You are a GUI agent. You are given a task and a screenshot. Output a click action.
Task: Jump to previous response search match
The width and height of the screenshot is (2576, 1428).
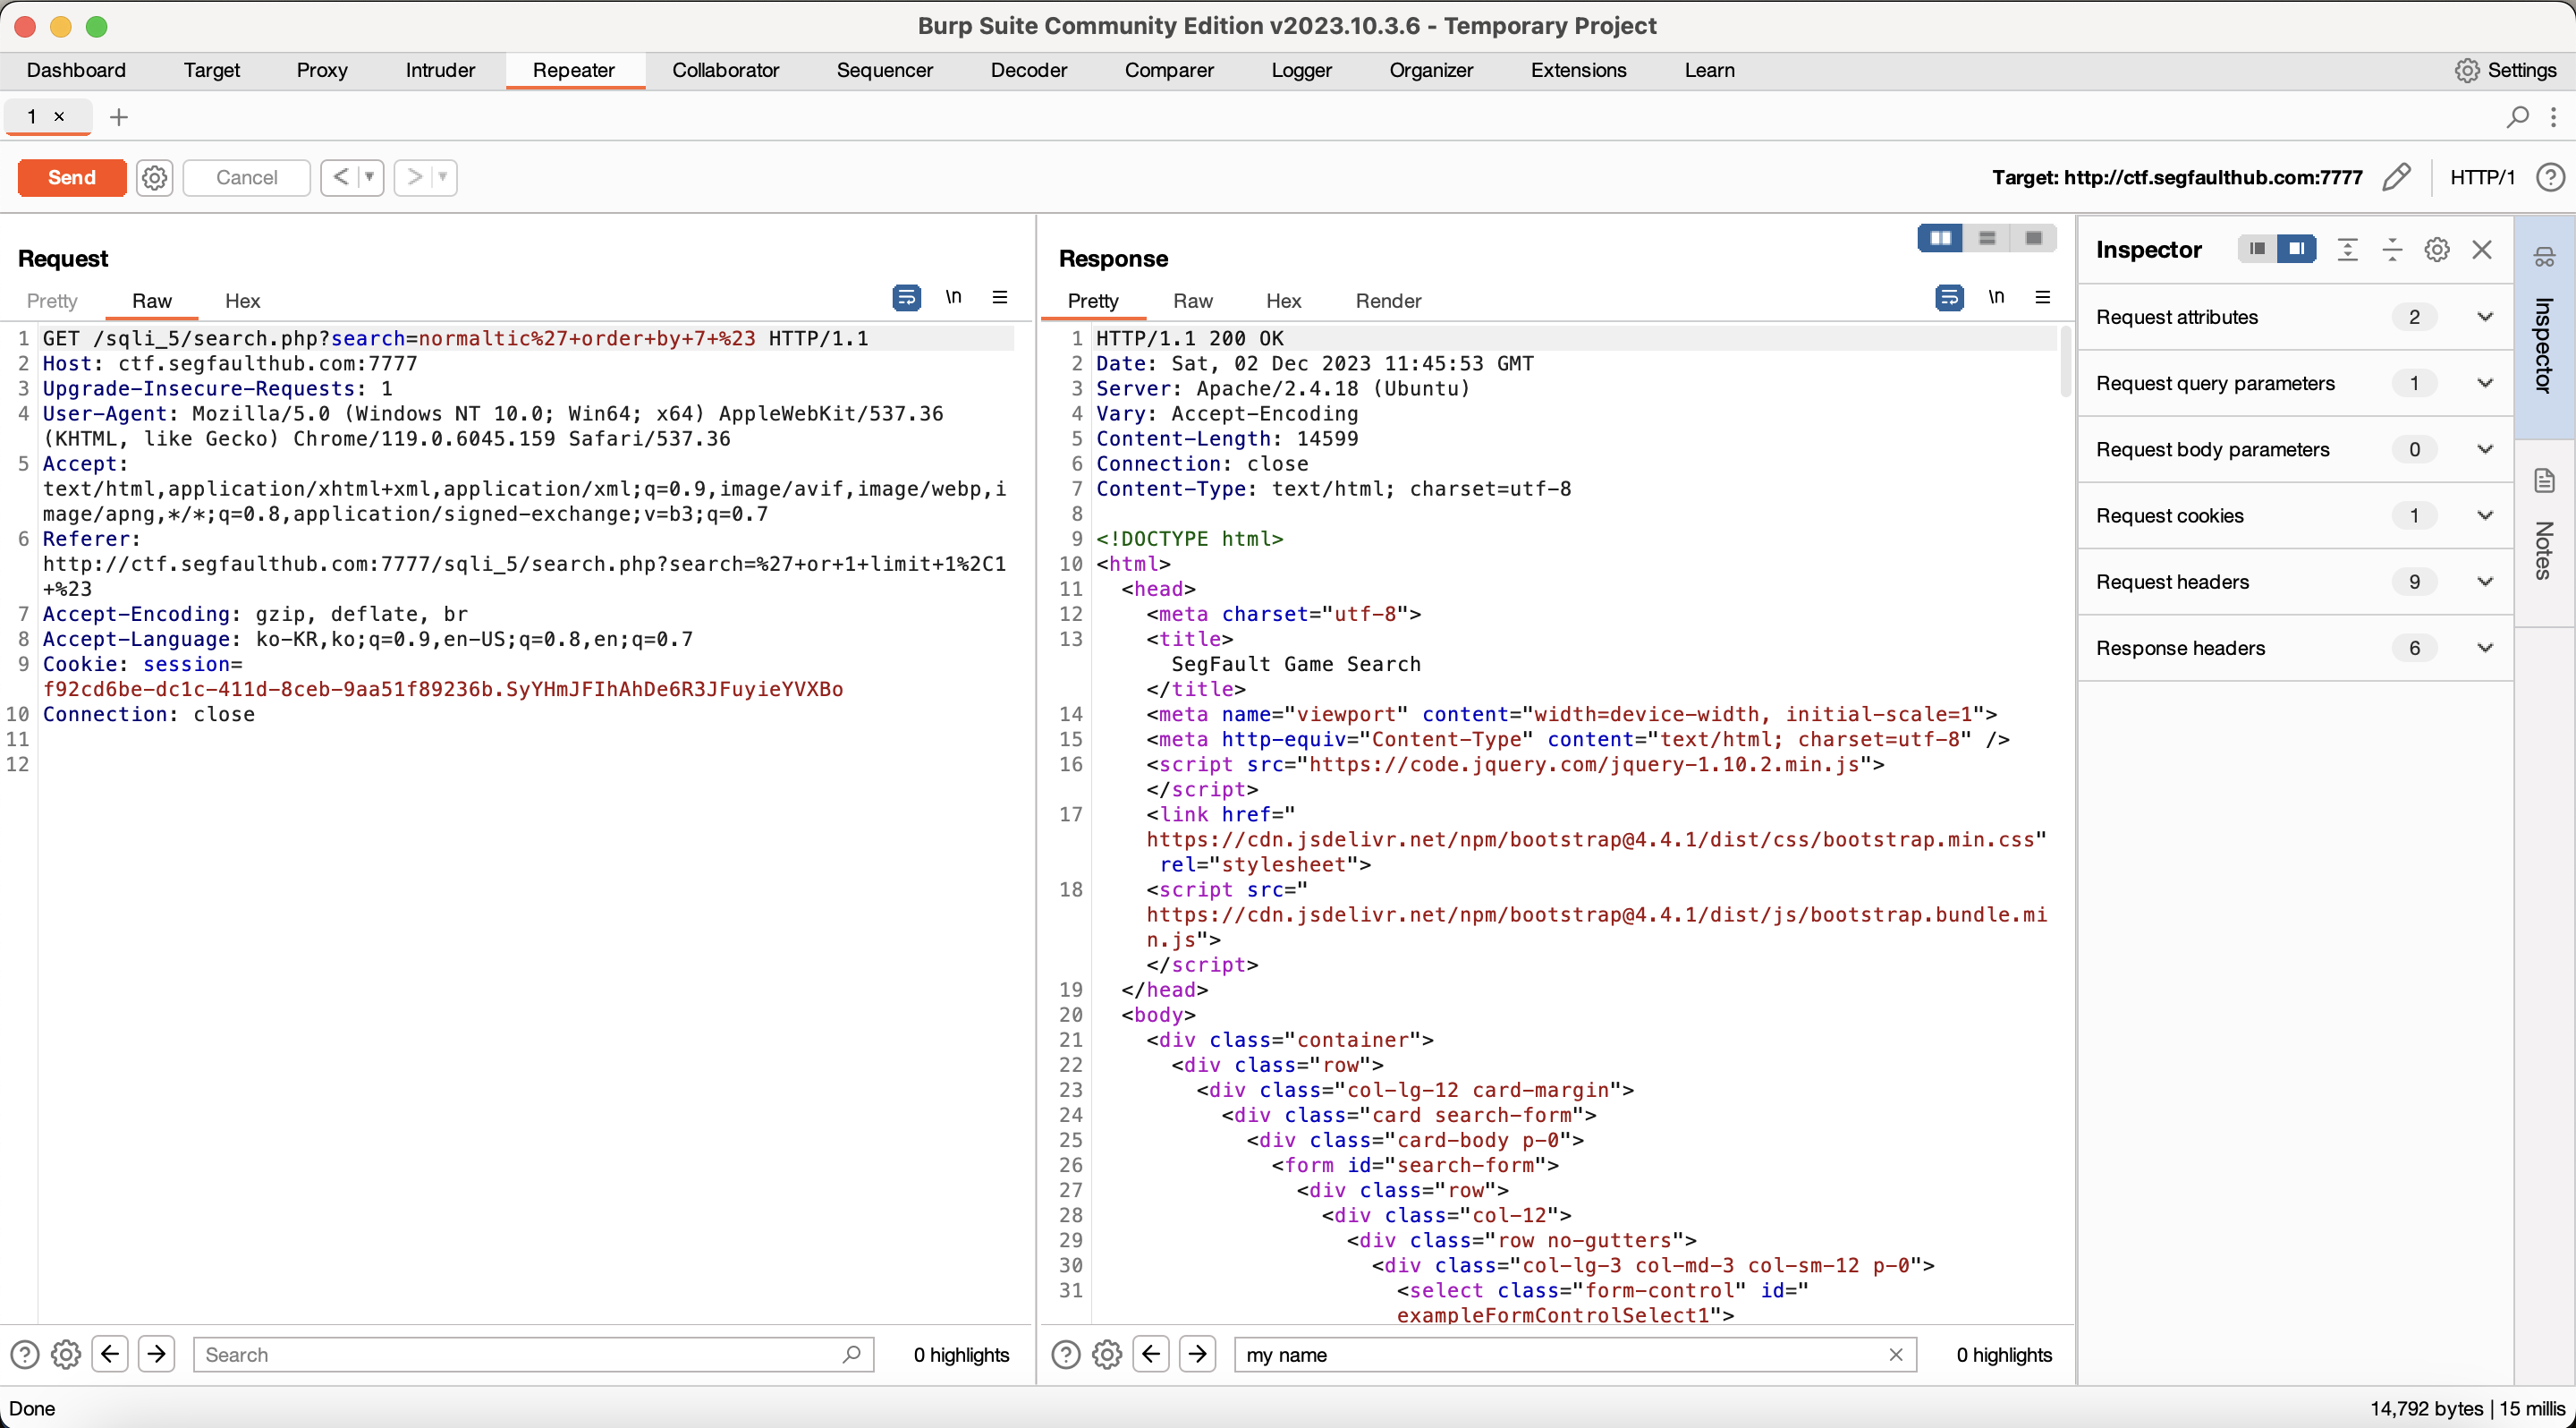coord(1151,1355)
